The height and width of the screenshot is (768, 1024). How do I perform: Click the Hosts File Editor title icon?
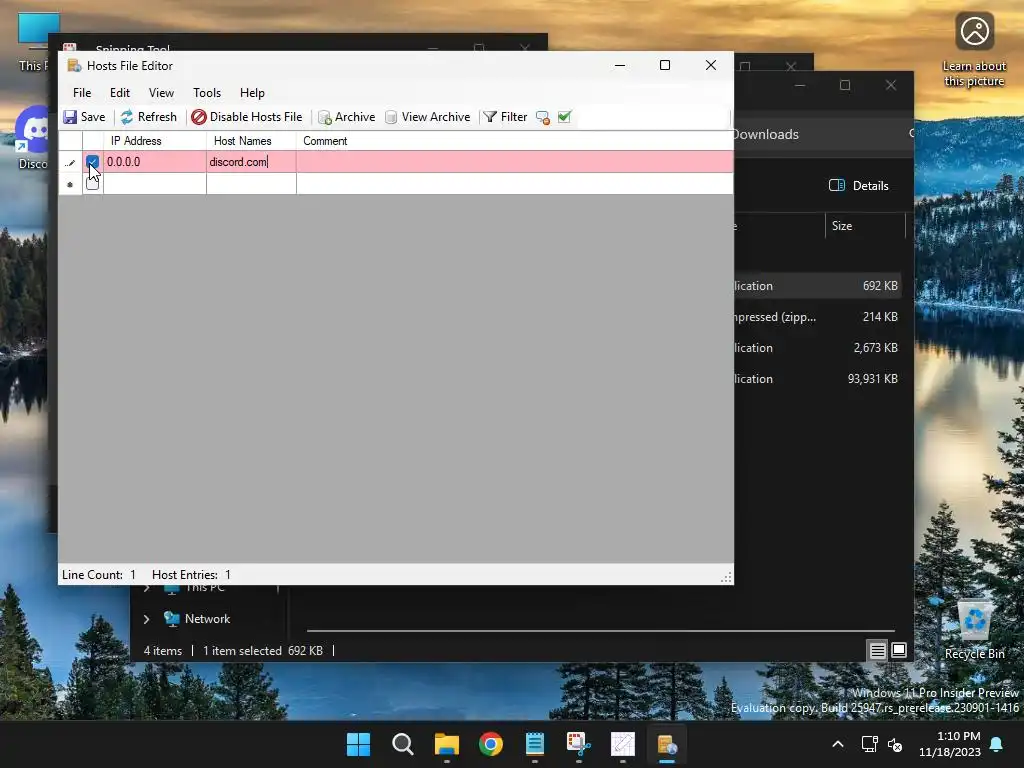tap(74, 65)
